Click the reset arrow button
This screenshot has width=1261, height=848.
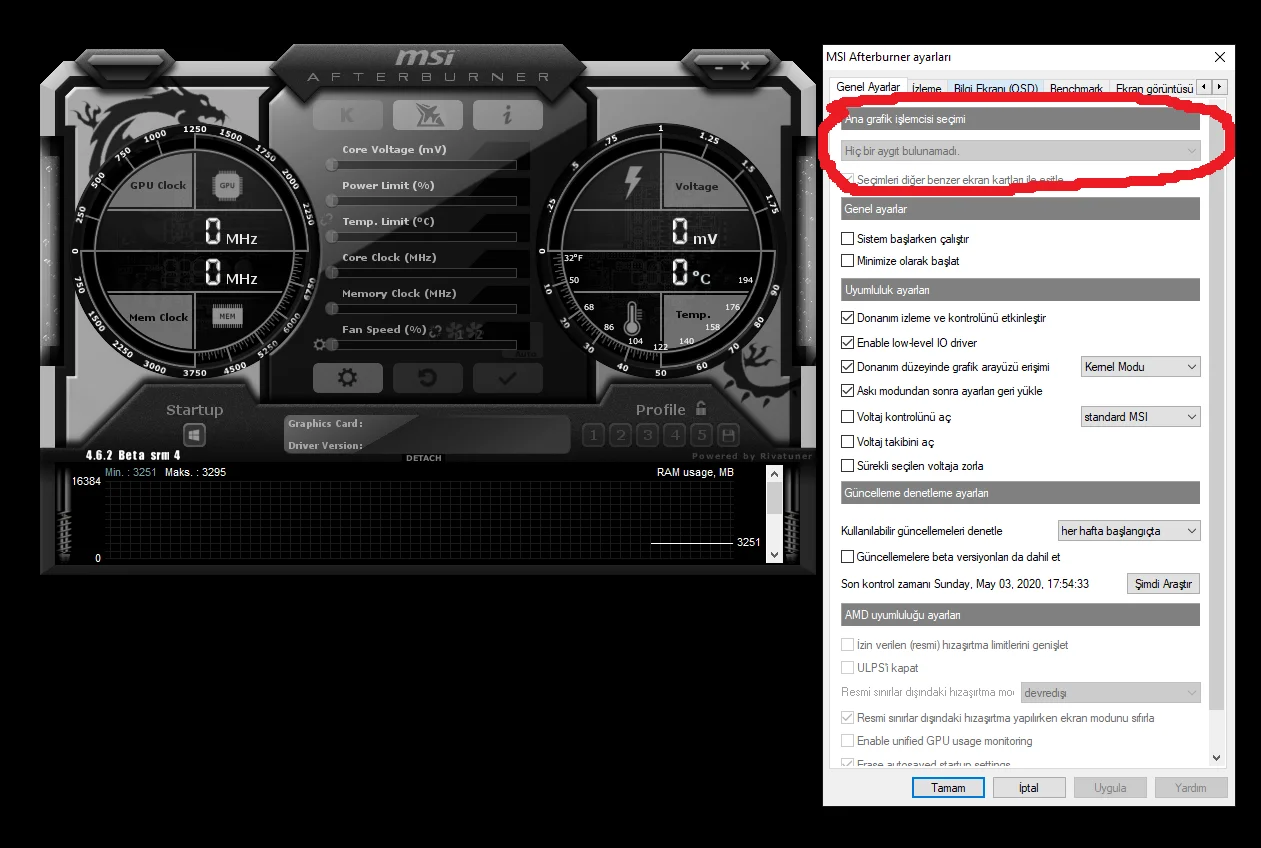point(427,378)
